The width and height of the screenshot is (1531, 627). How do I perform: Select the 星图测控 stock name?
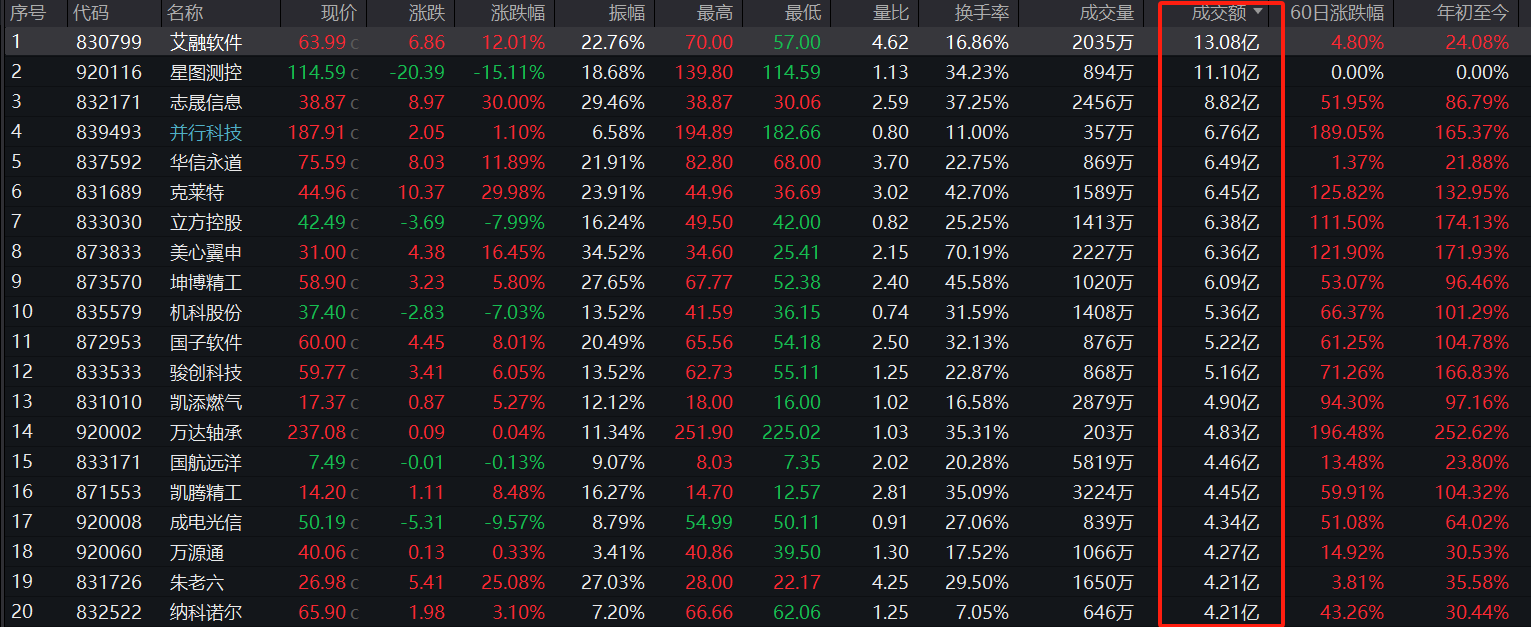(x=205, y=73)
